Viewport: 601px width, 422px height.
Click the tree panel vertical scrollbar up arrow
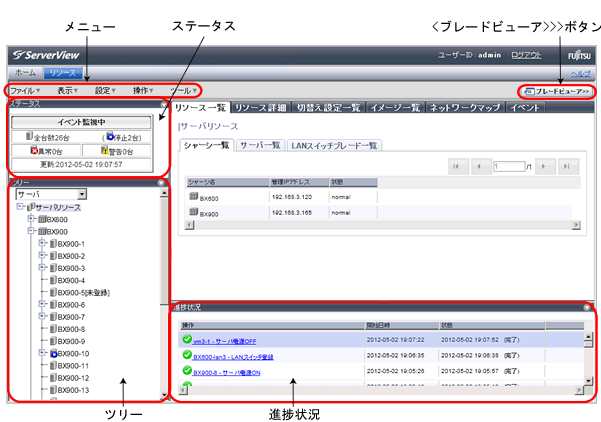point(164,193)
